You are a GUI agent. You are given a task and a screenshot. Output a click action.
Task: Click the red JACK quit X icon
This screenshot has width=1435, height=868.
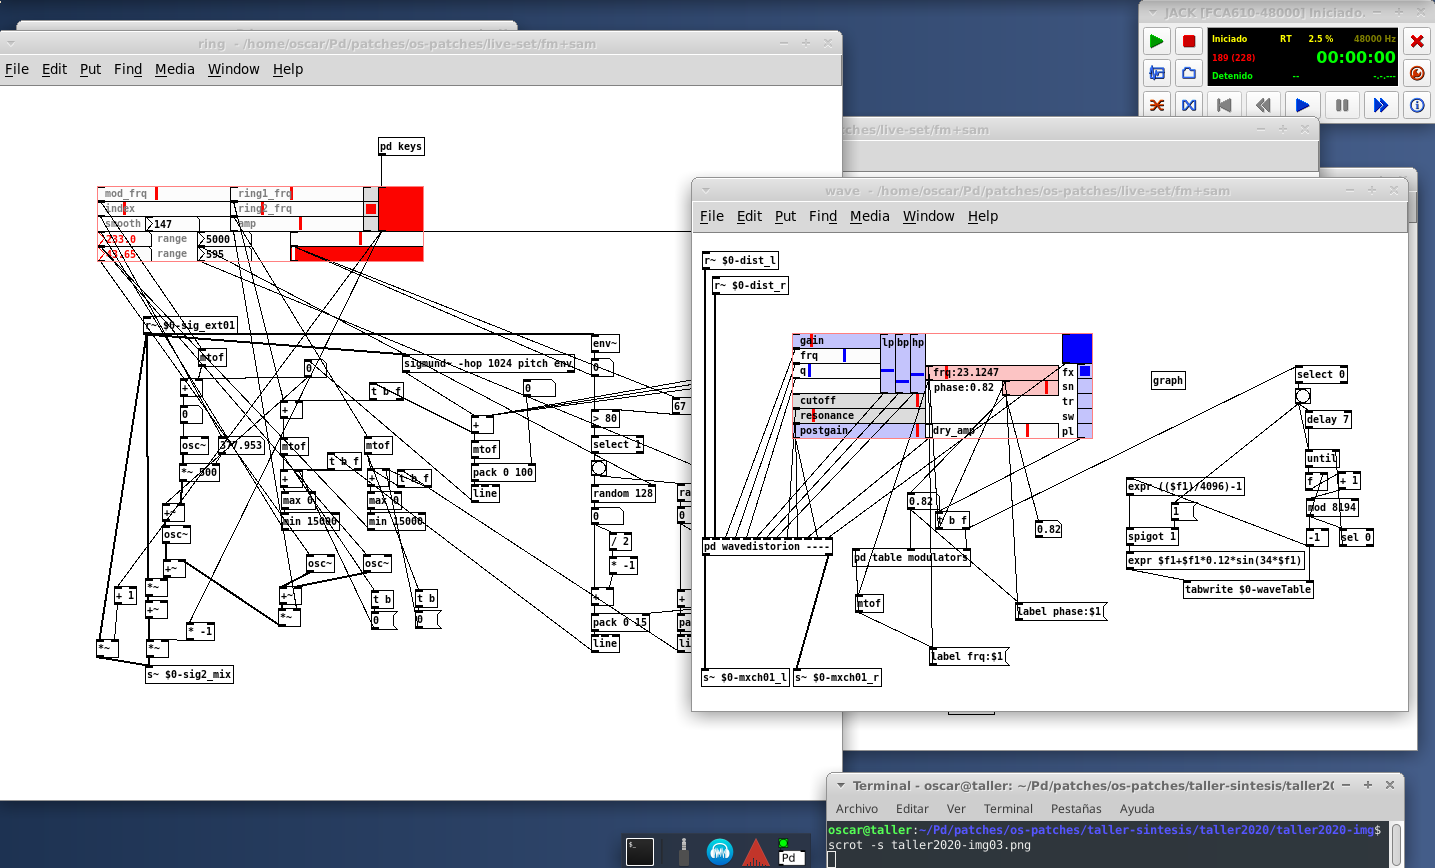1417,41
